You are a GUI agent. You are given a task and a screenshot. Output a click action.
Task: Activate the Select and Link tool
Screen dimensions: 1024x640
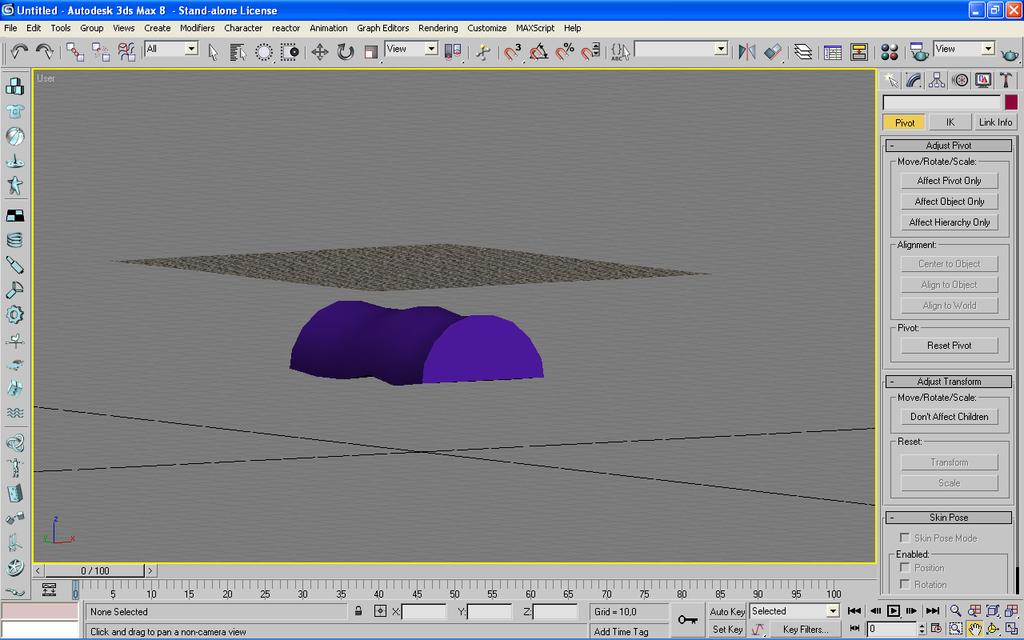tap(74, 52)
